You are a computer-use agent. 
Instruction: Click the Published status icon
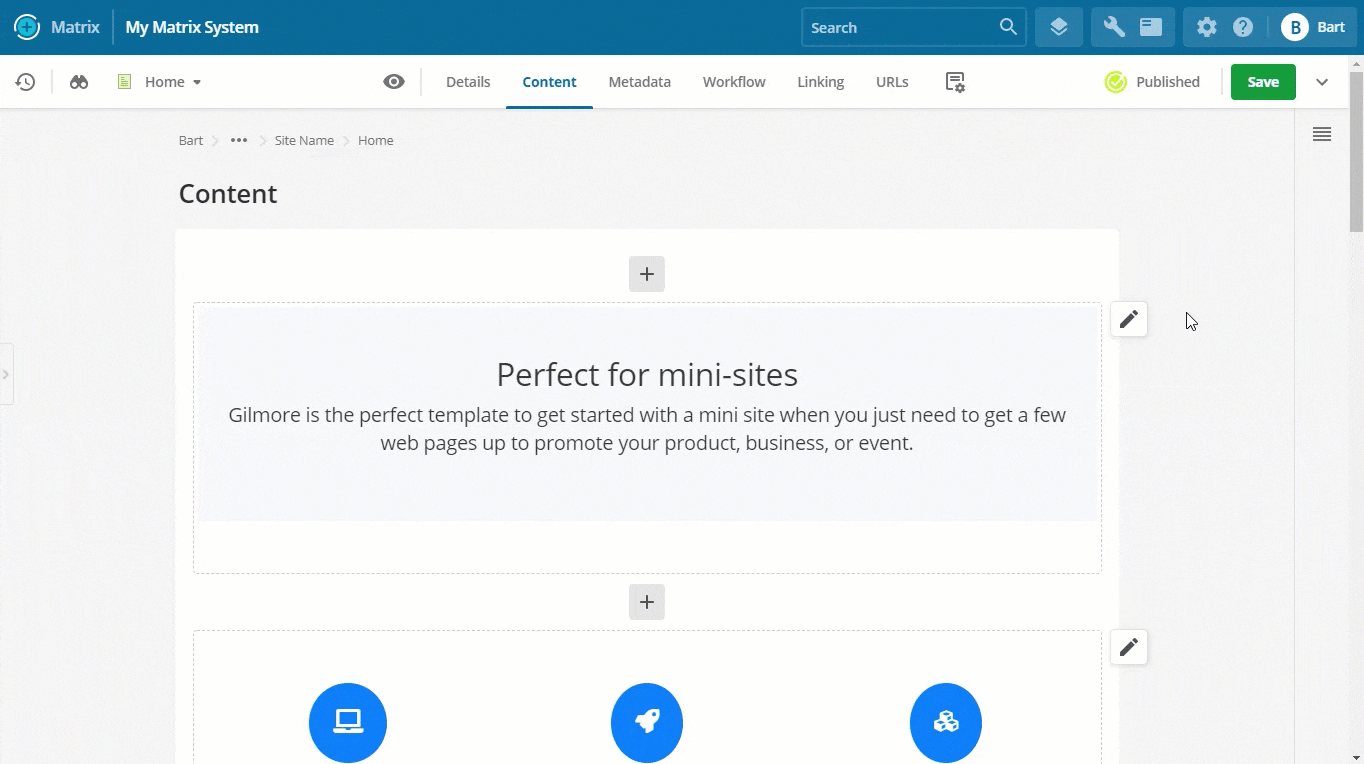tap(1116, 82)
